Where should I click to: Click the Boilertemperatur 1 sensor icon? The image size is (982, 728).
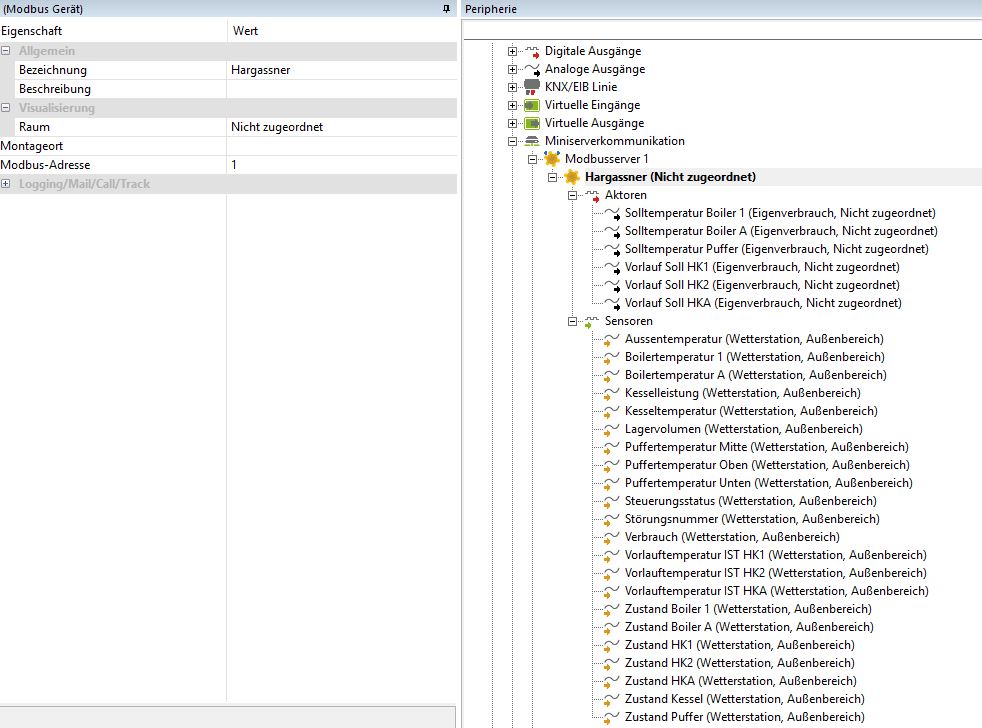click(x=611, y=358)
